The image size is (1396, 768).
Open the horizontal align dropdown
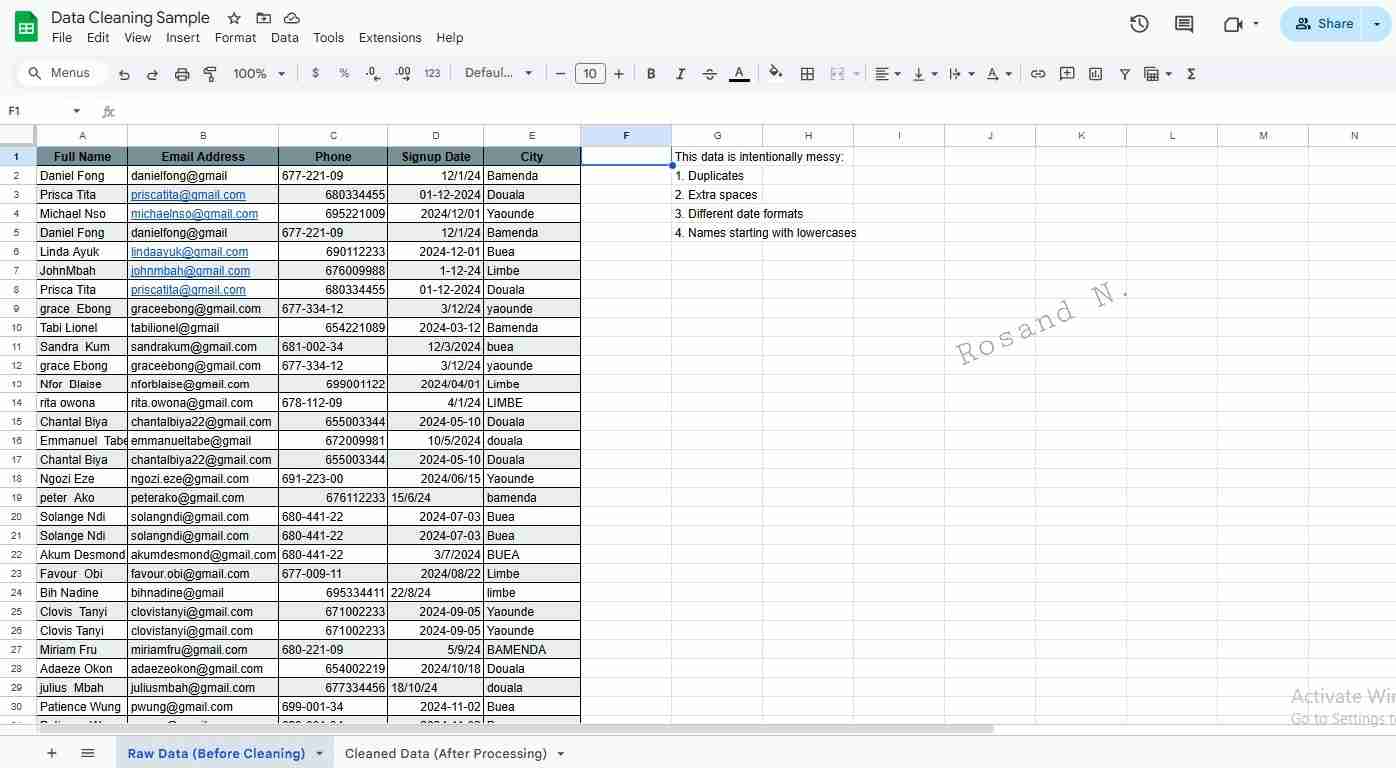tap(887, 74)
